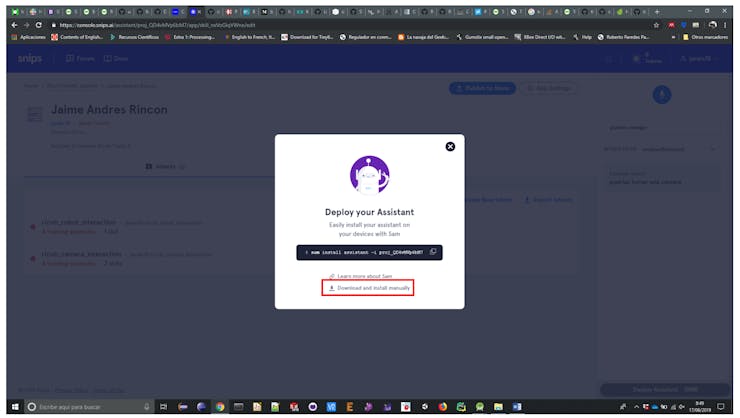Open the notification center icon
Image resolution: width=740 pixels, height=418 pixels.
[721, 407]
